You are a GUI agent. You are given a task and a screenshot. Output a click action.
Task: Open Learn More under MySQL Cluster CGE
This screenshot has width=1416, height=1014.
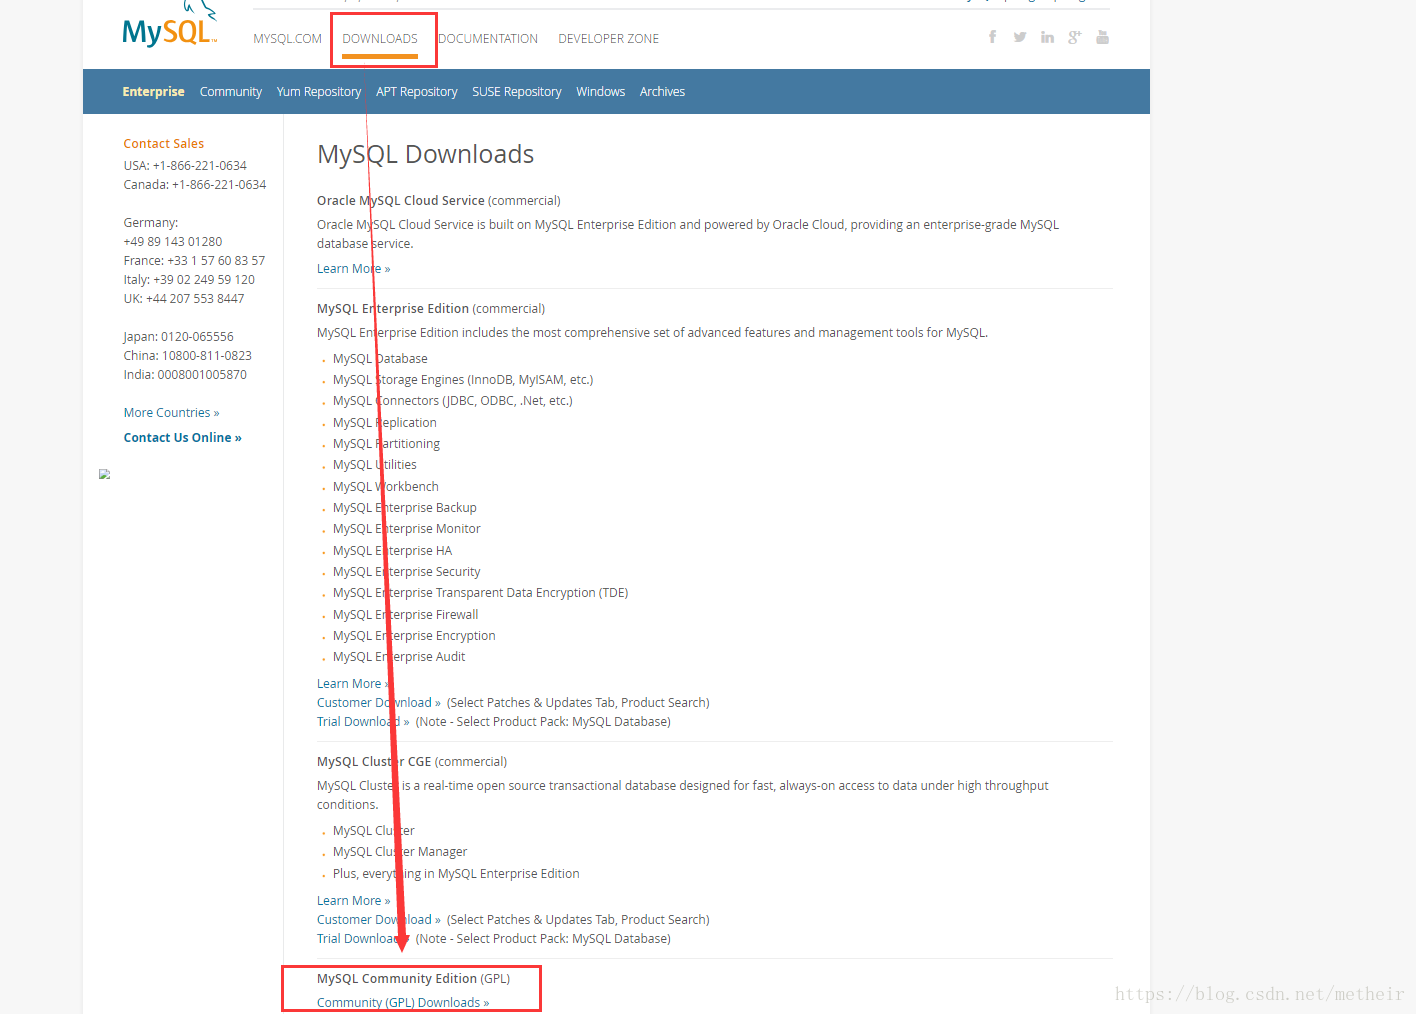point(353,901)
